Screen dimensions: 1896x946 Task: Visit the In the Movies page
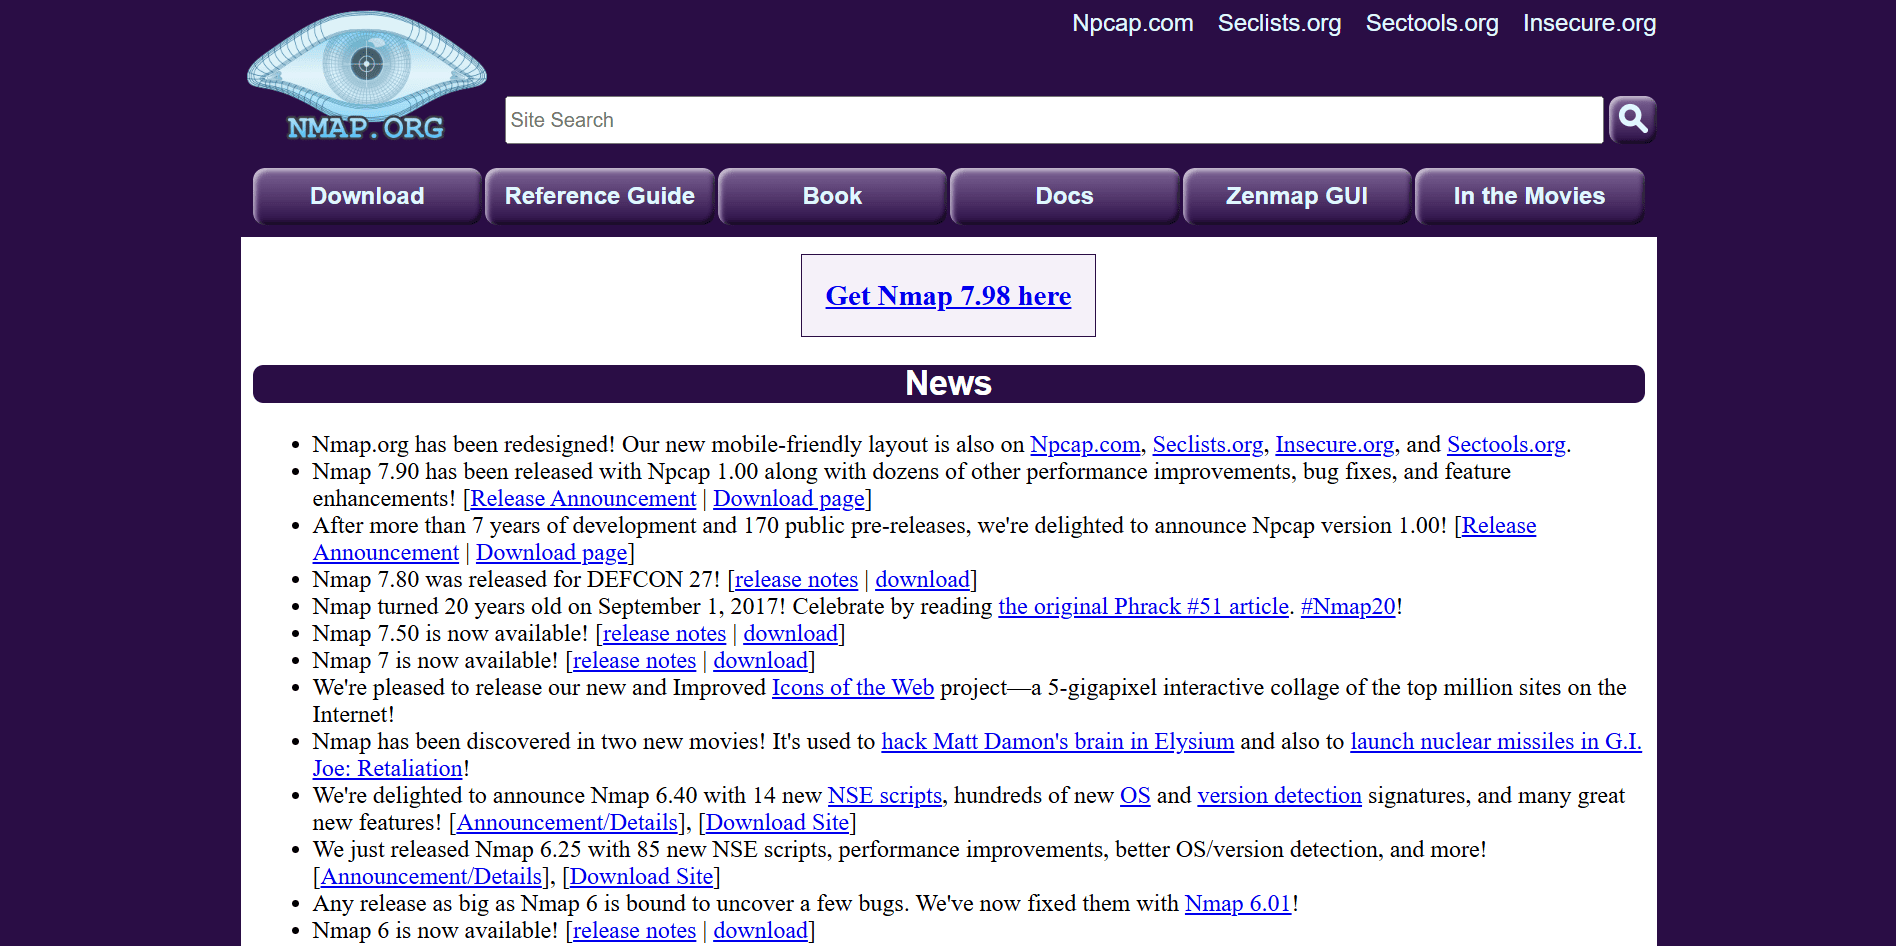pos(1529,196)
